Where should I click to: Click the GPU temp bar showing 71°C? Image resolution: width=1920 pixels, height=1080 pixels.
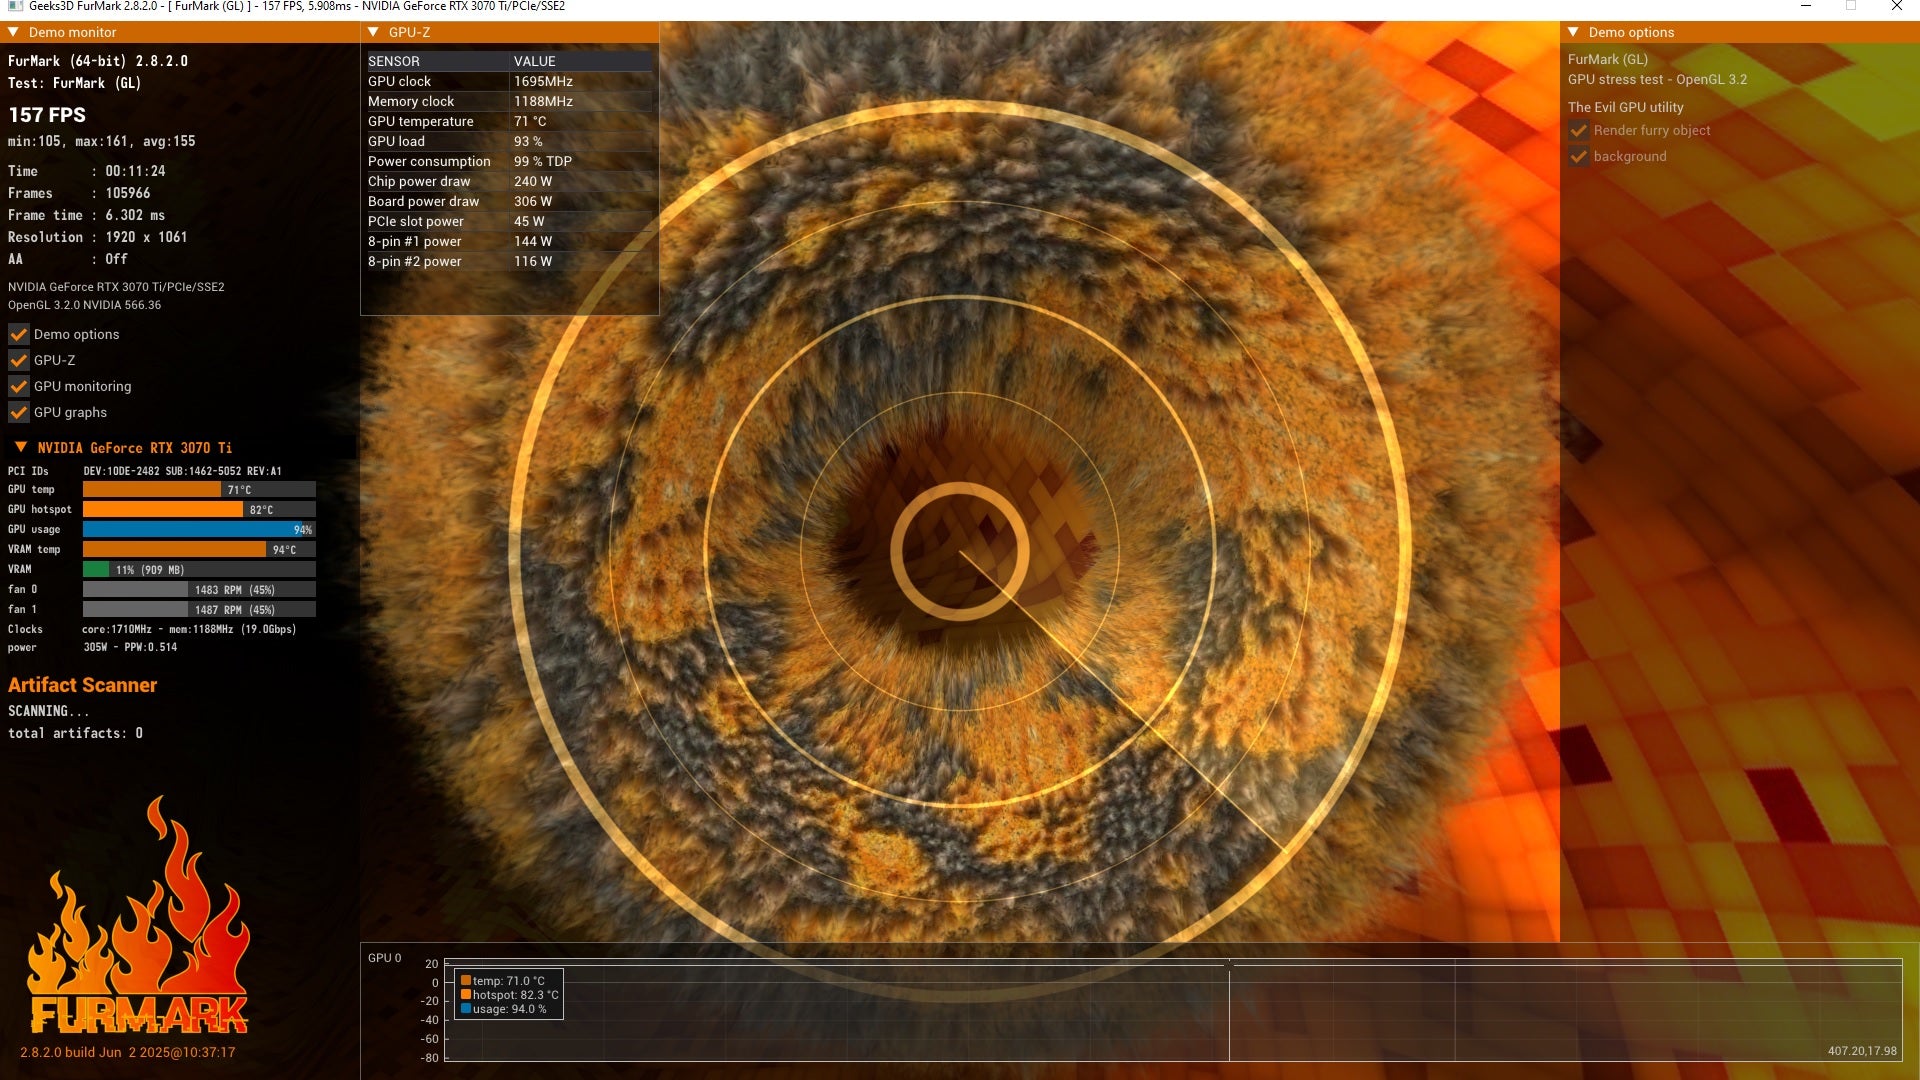tap(199, 489)
